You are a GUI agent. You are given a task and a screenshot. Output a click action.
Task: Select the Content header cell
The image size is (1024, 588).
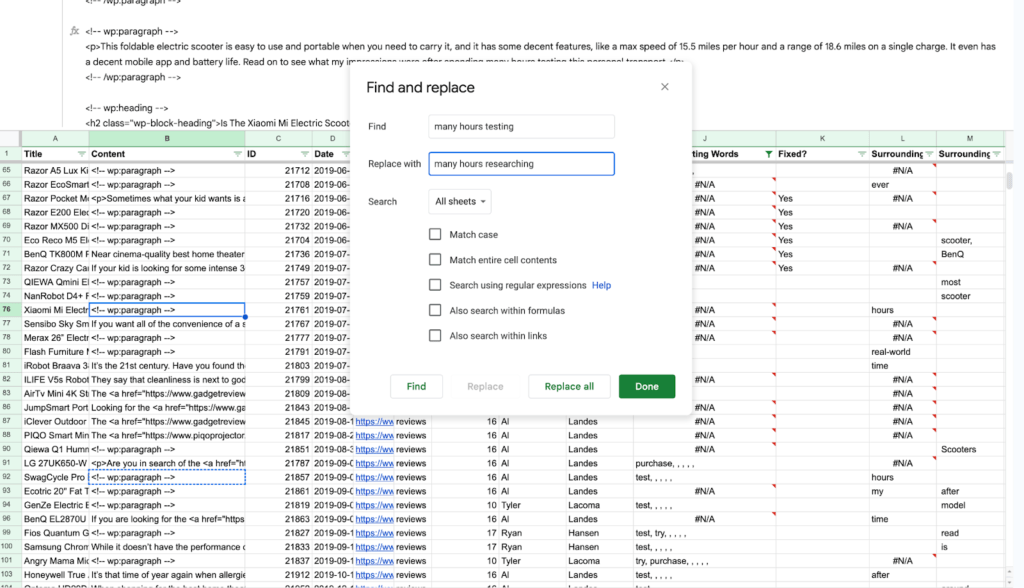click(167, 154)
